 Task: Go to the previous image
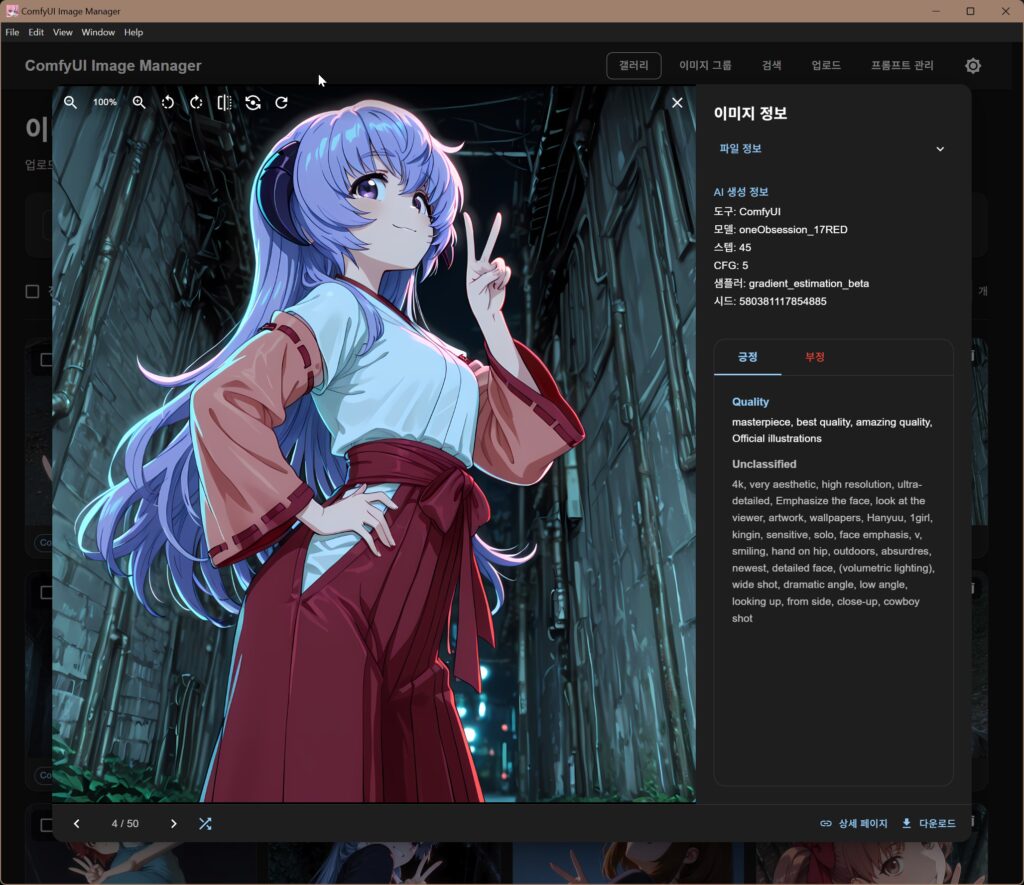click(77, 823)
